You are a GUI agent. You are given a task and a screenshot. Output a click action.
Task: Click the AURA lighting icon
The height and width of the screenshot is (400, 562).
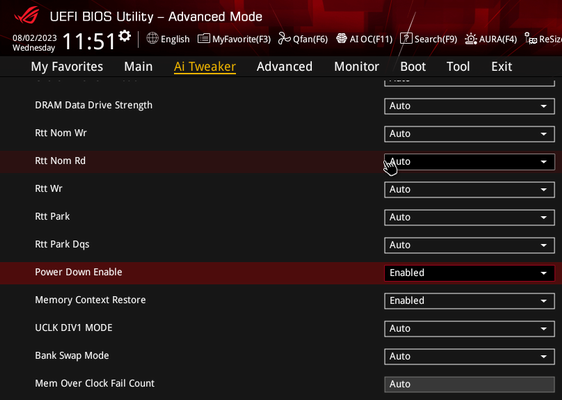tap(471, 39)
